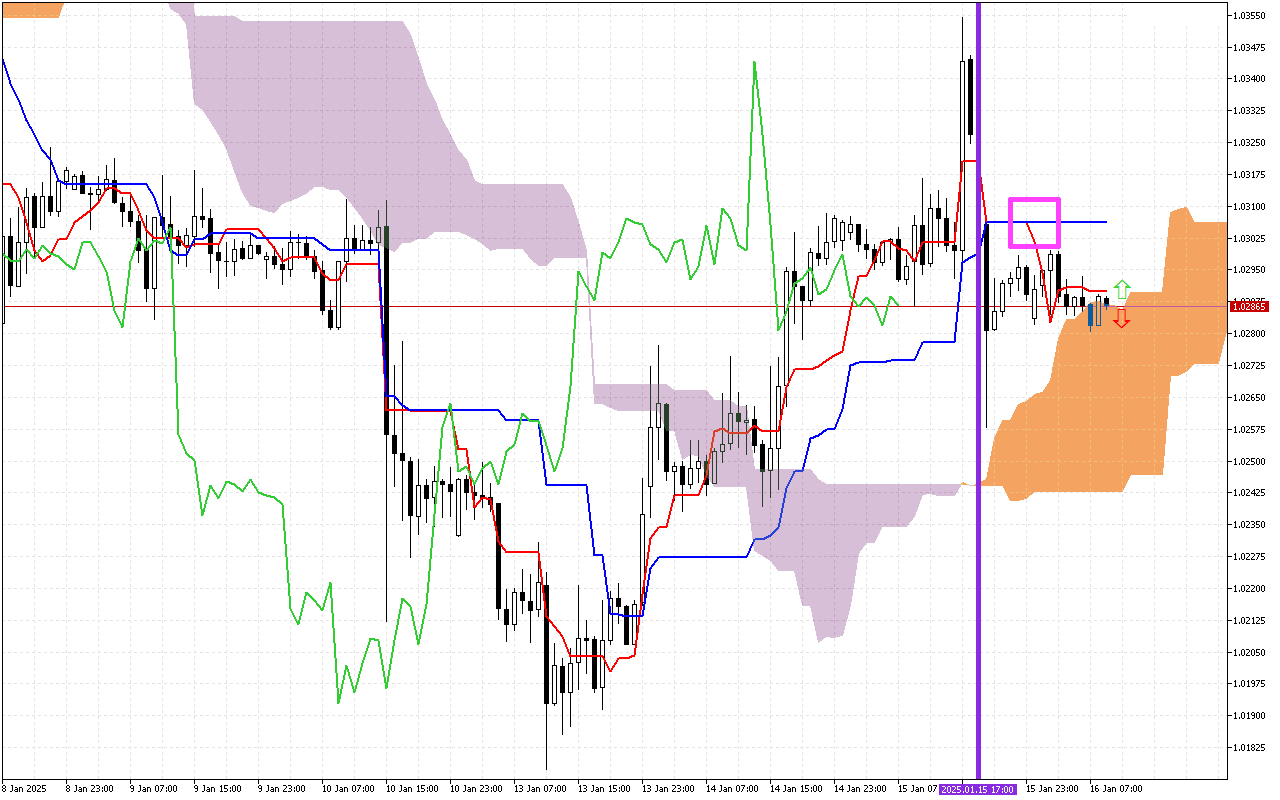The width and height of the screenshot is (1280, 800).
Task: Select the 9 Jan 07:00 time label
Action: point(152,789)
